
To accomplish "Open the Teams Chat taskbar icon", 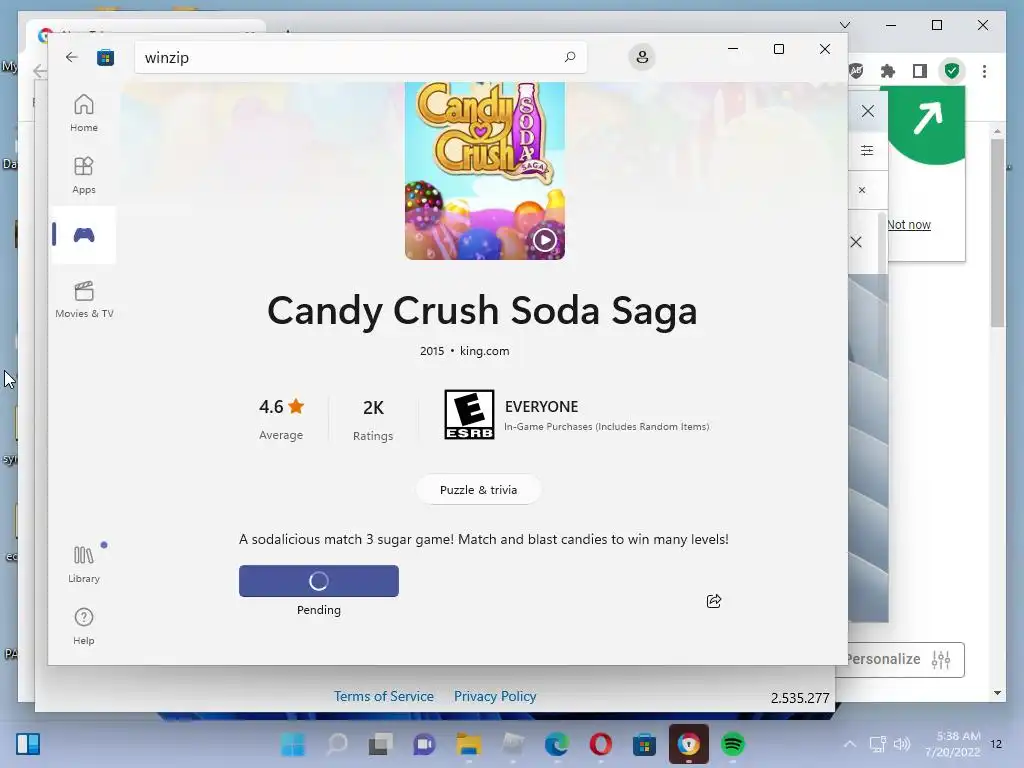I will [x=424, y=744].
